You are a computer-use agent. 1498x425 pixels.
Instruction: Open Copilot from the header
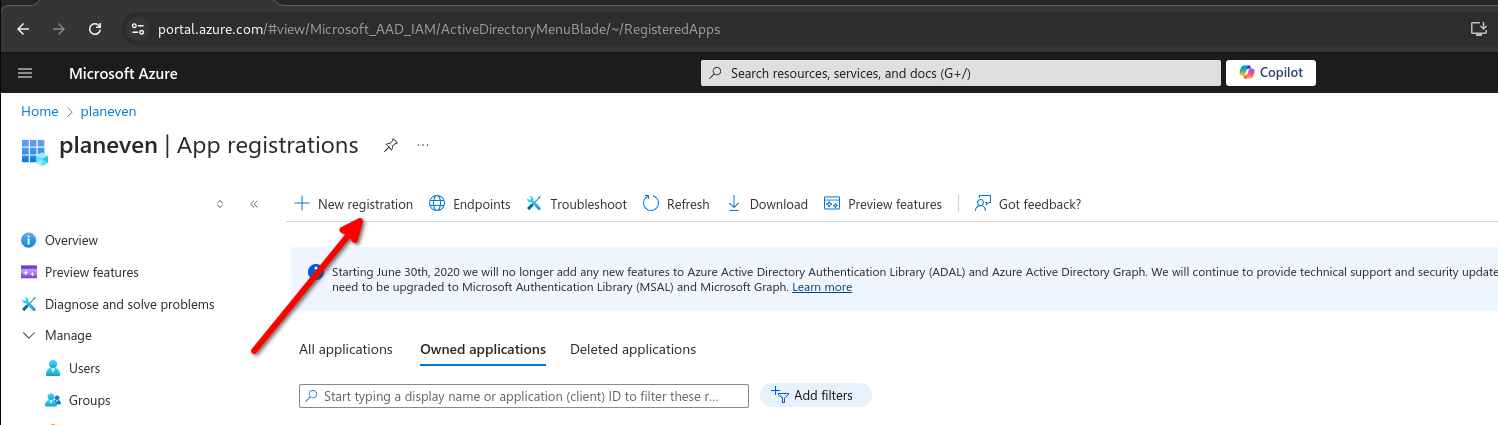(x=1271, y=72)
